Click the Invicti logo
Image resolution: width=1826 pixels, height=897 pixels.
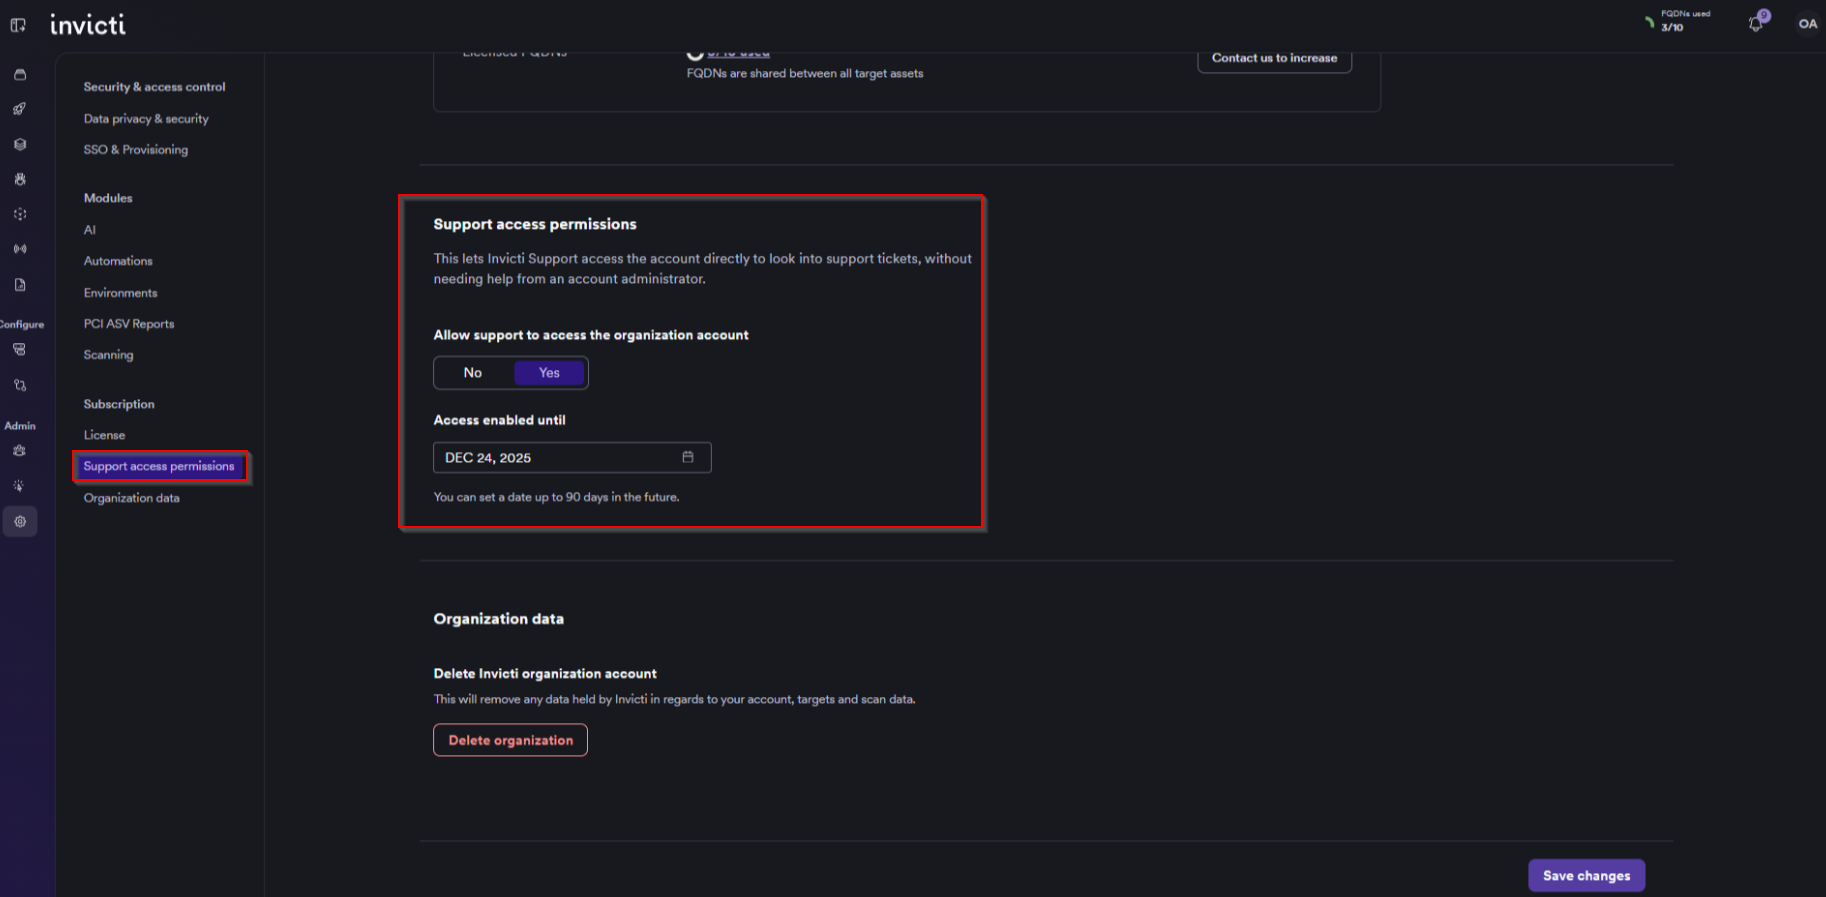pyautogui.click(x=88, y=24)
